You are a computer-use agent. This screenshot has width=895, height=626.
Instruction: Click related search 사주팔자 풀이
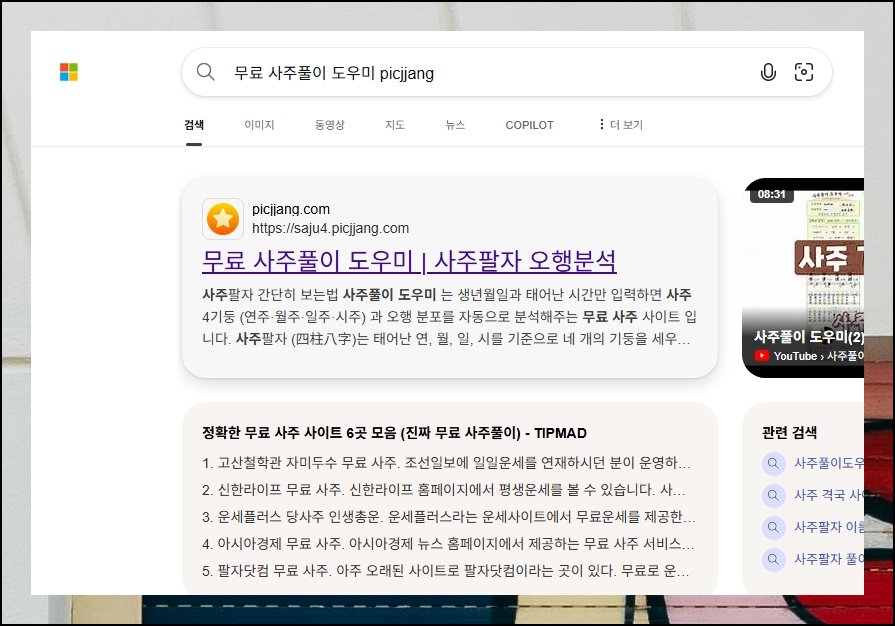tap(829, 559)
